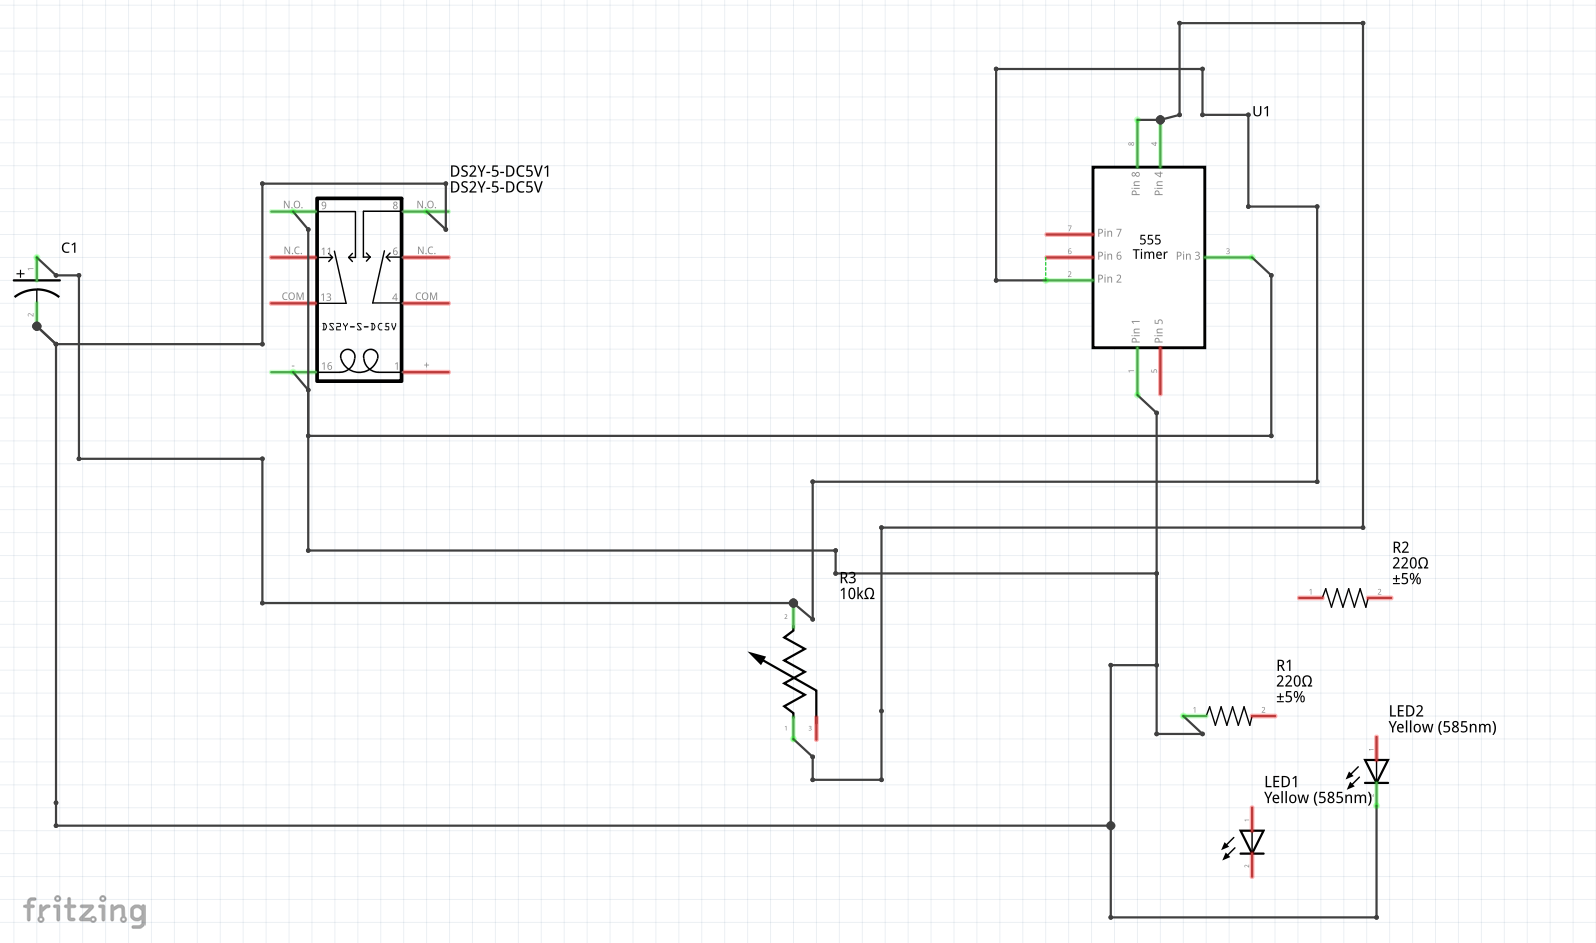Select the R2 resistor symbol
1596x943 pixels.
1345,598
